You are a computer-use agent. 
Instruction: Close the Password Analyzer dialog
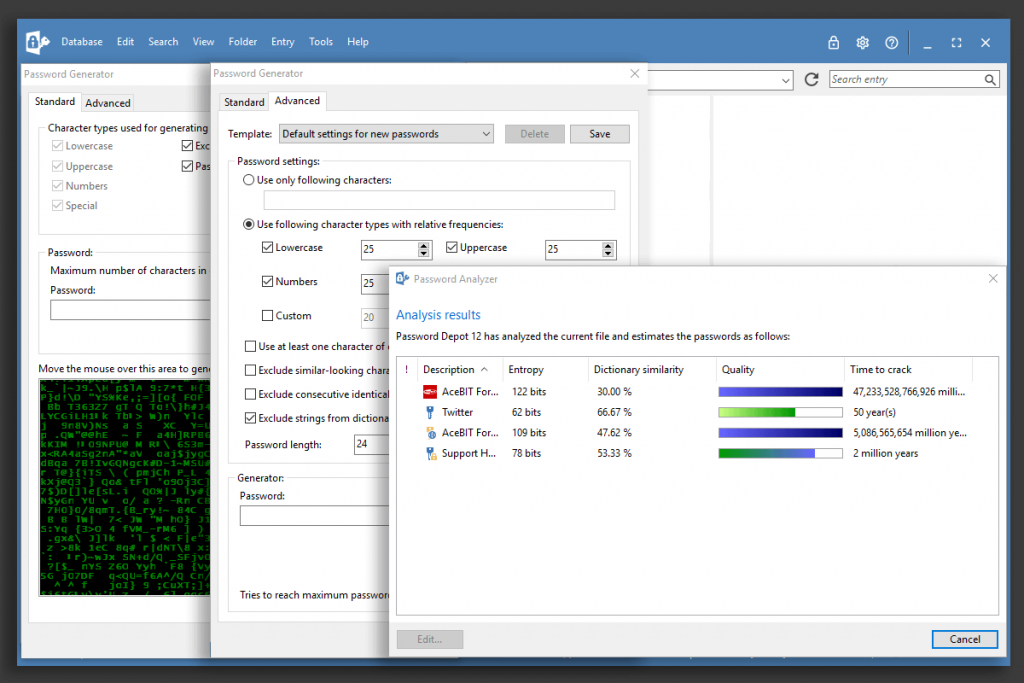pos(993,279)
